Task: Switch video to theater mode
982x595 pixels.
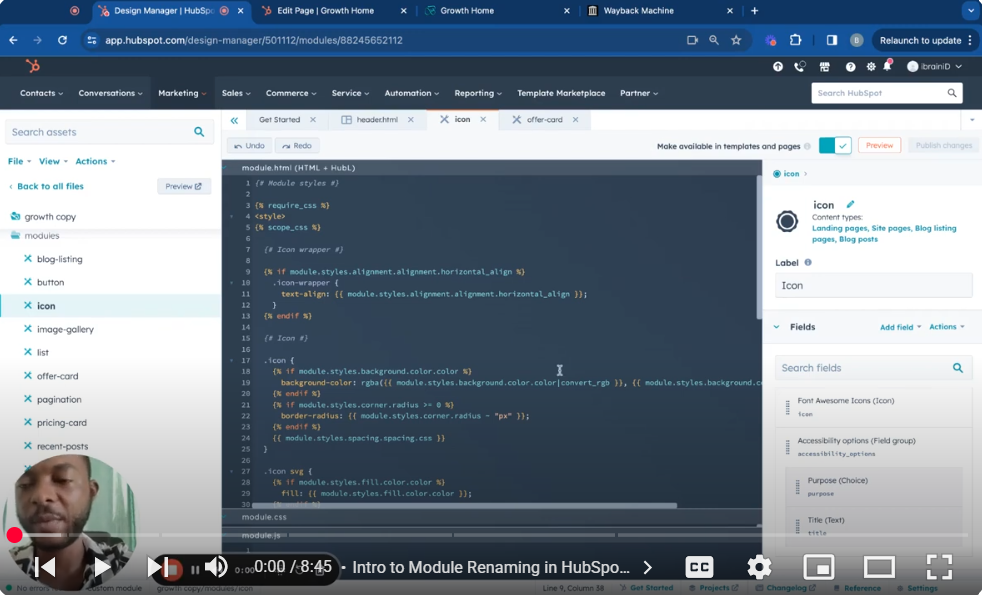Action: pyautogui.click(x=879, y=567)
